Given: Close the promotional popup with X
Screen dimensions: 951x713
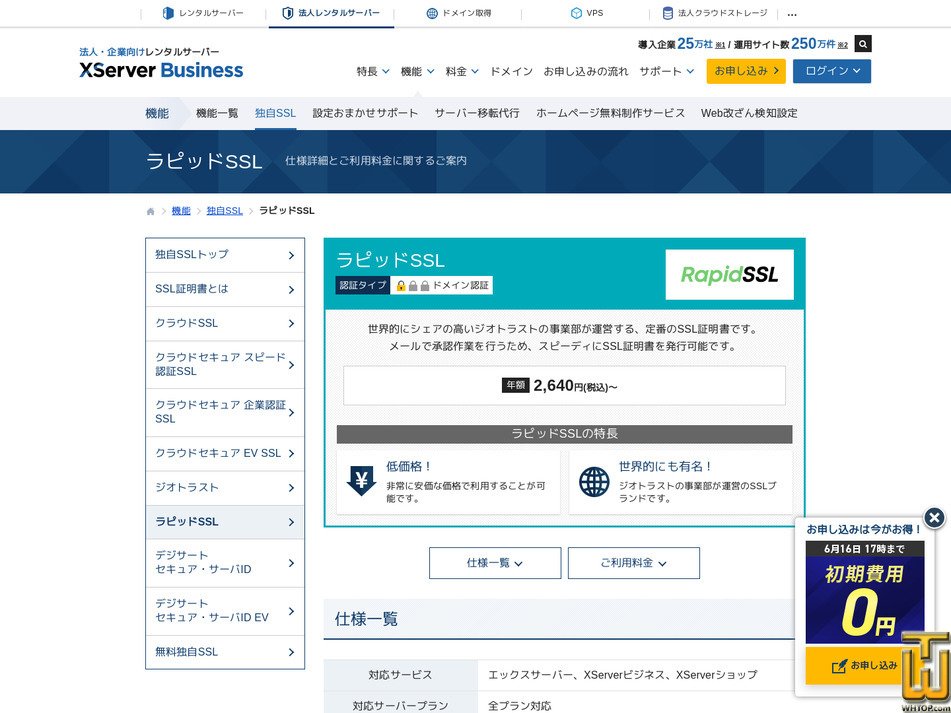Looking at the screenshot, I should point(934,518).
